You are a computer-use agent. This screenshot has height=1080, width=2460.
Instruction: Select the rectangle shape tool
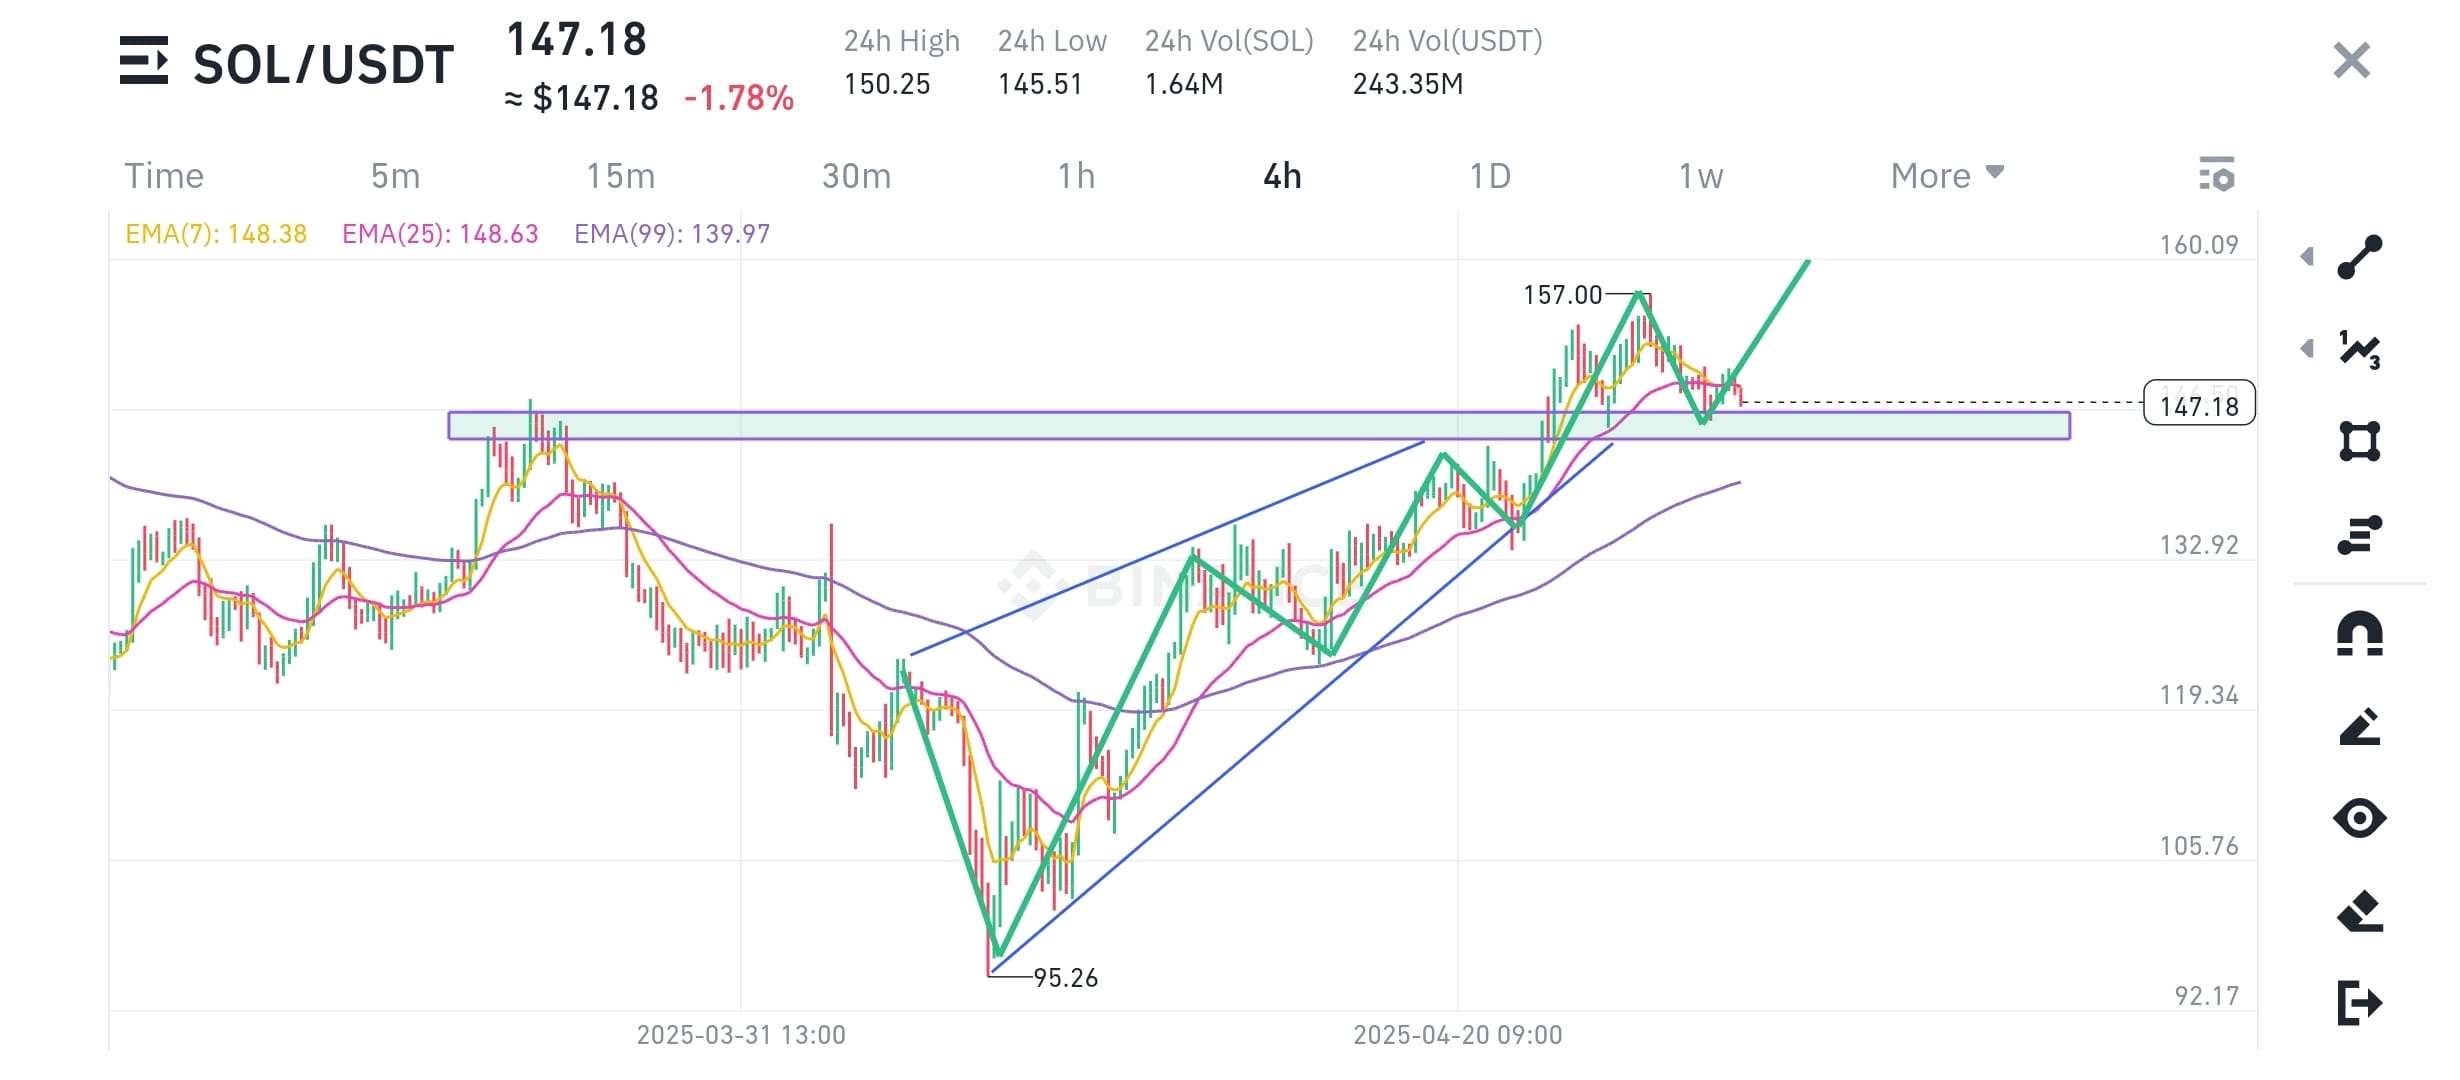click(x=2360, y=441)
